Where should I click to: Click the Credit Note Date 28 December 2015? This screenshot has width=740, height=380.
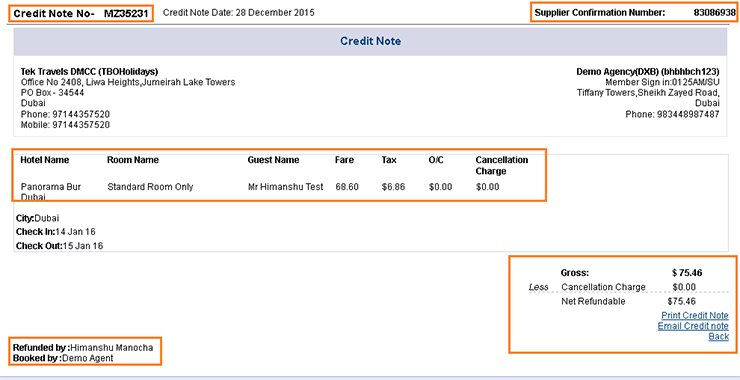click(x=238, y=13)
